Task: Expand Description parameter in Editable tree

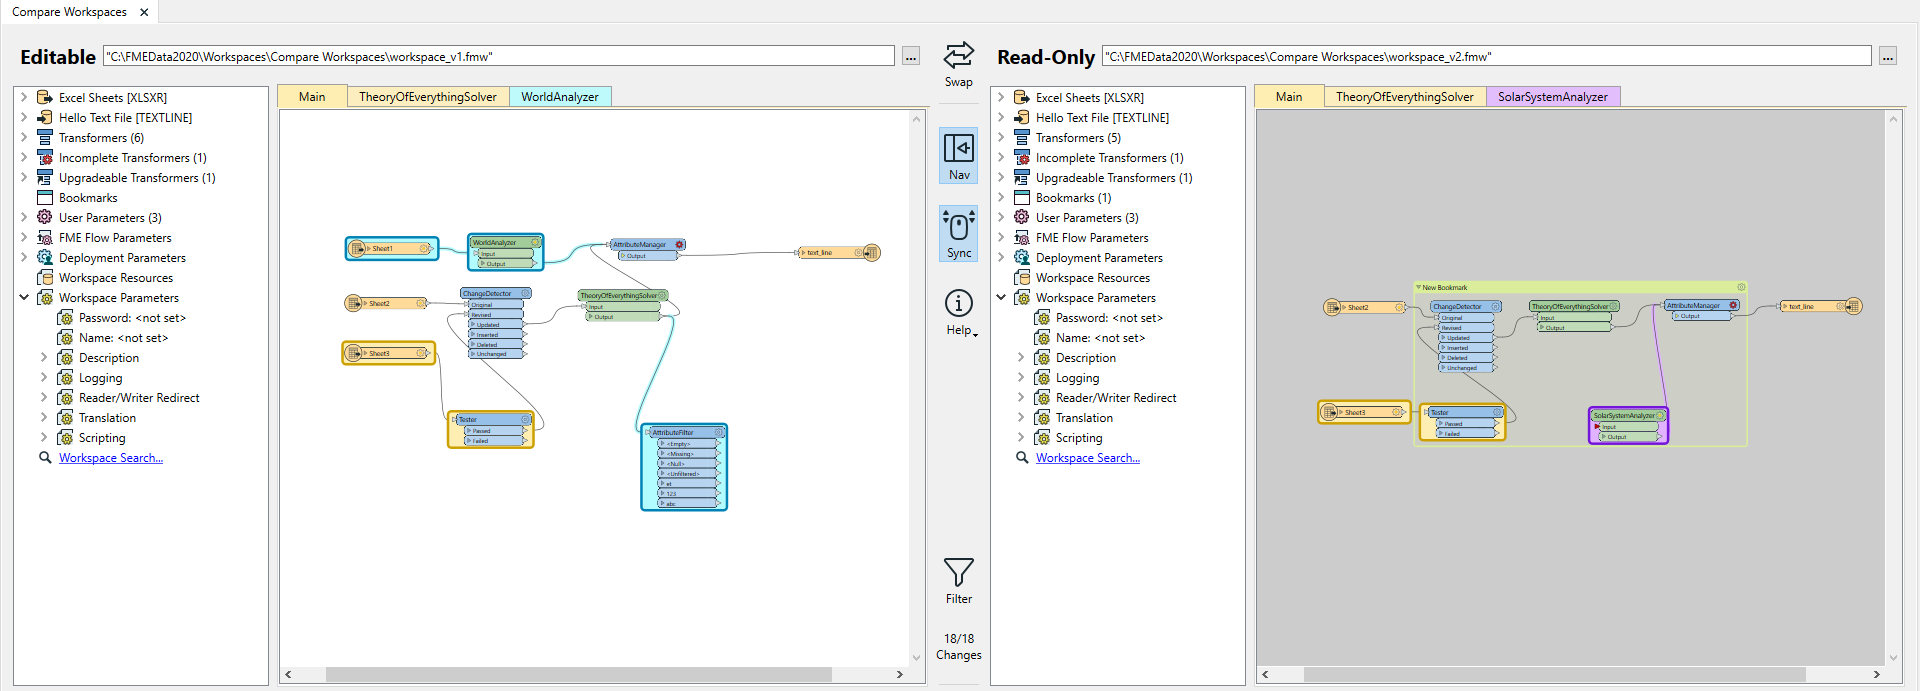Action: tap(44, 357)
